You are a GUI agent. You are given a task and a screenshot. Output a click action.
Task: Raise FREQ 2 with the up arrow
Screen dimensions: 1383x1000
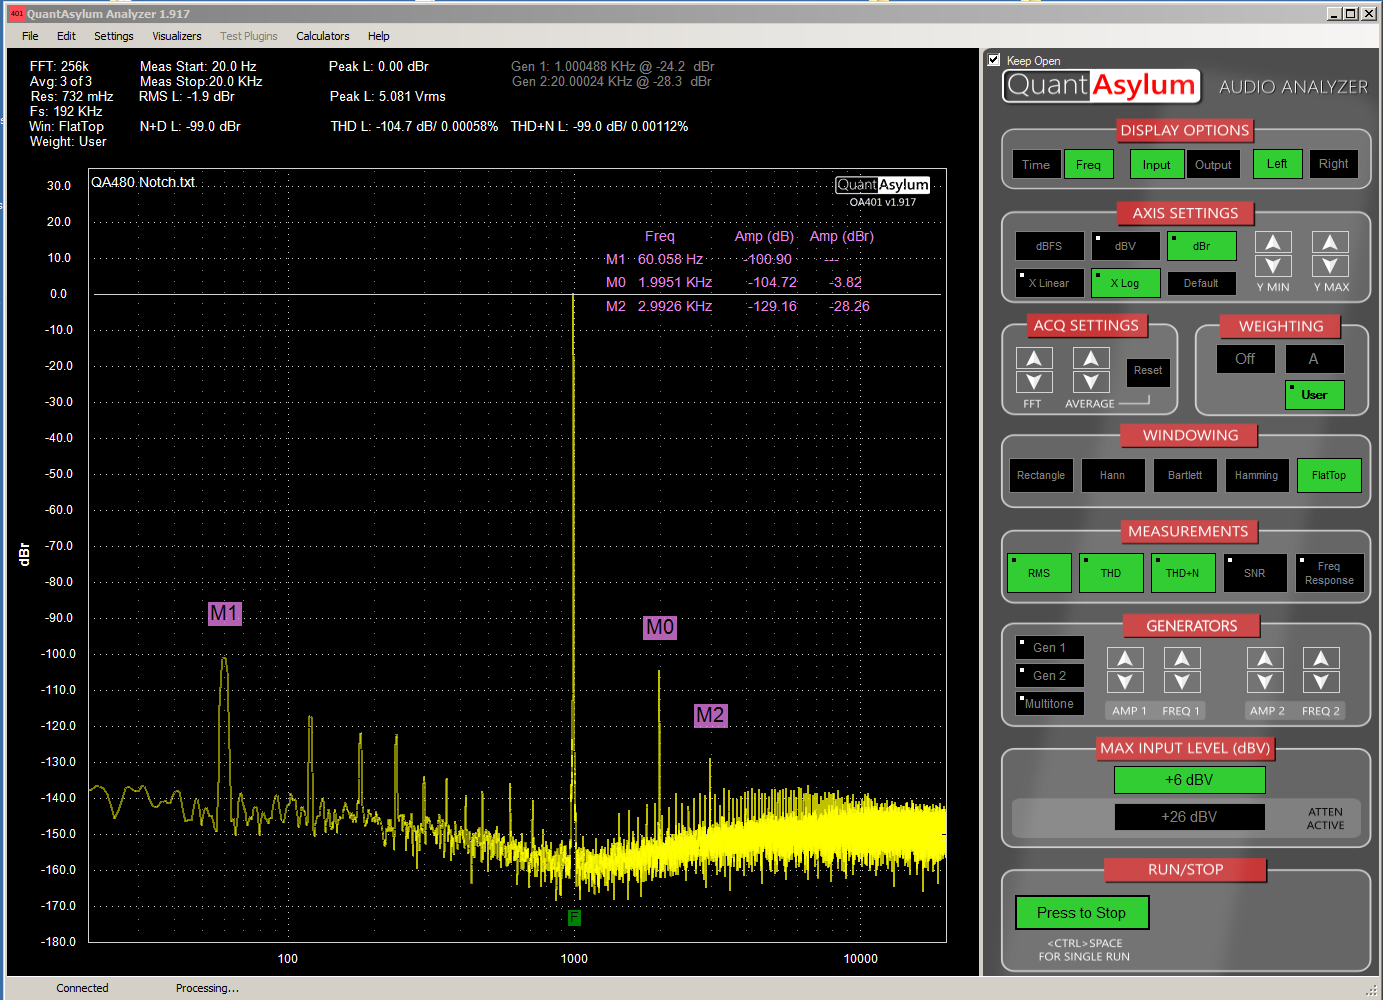1321,658
